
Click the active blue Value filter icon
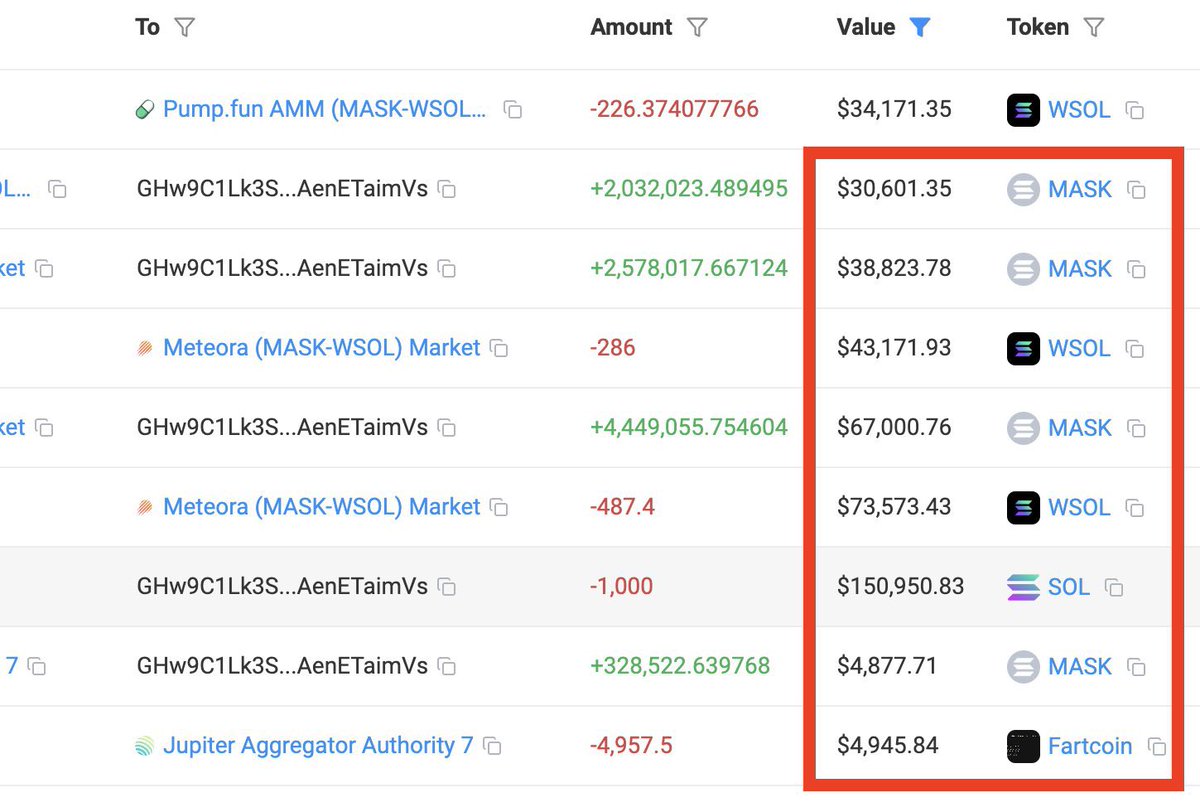pyautogui.click(x=920, y=28)
